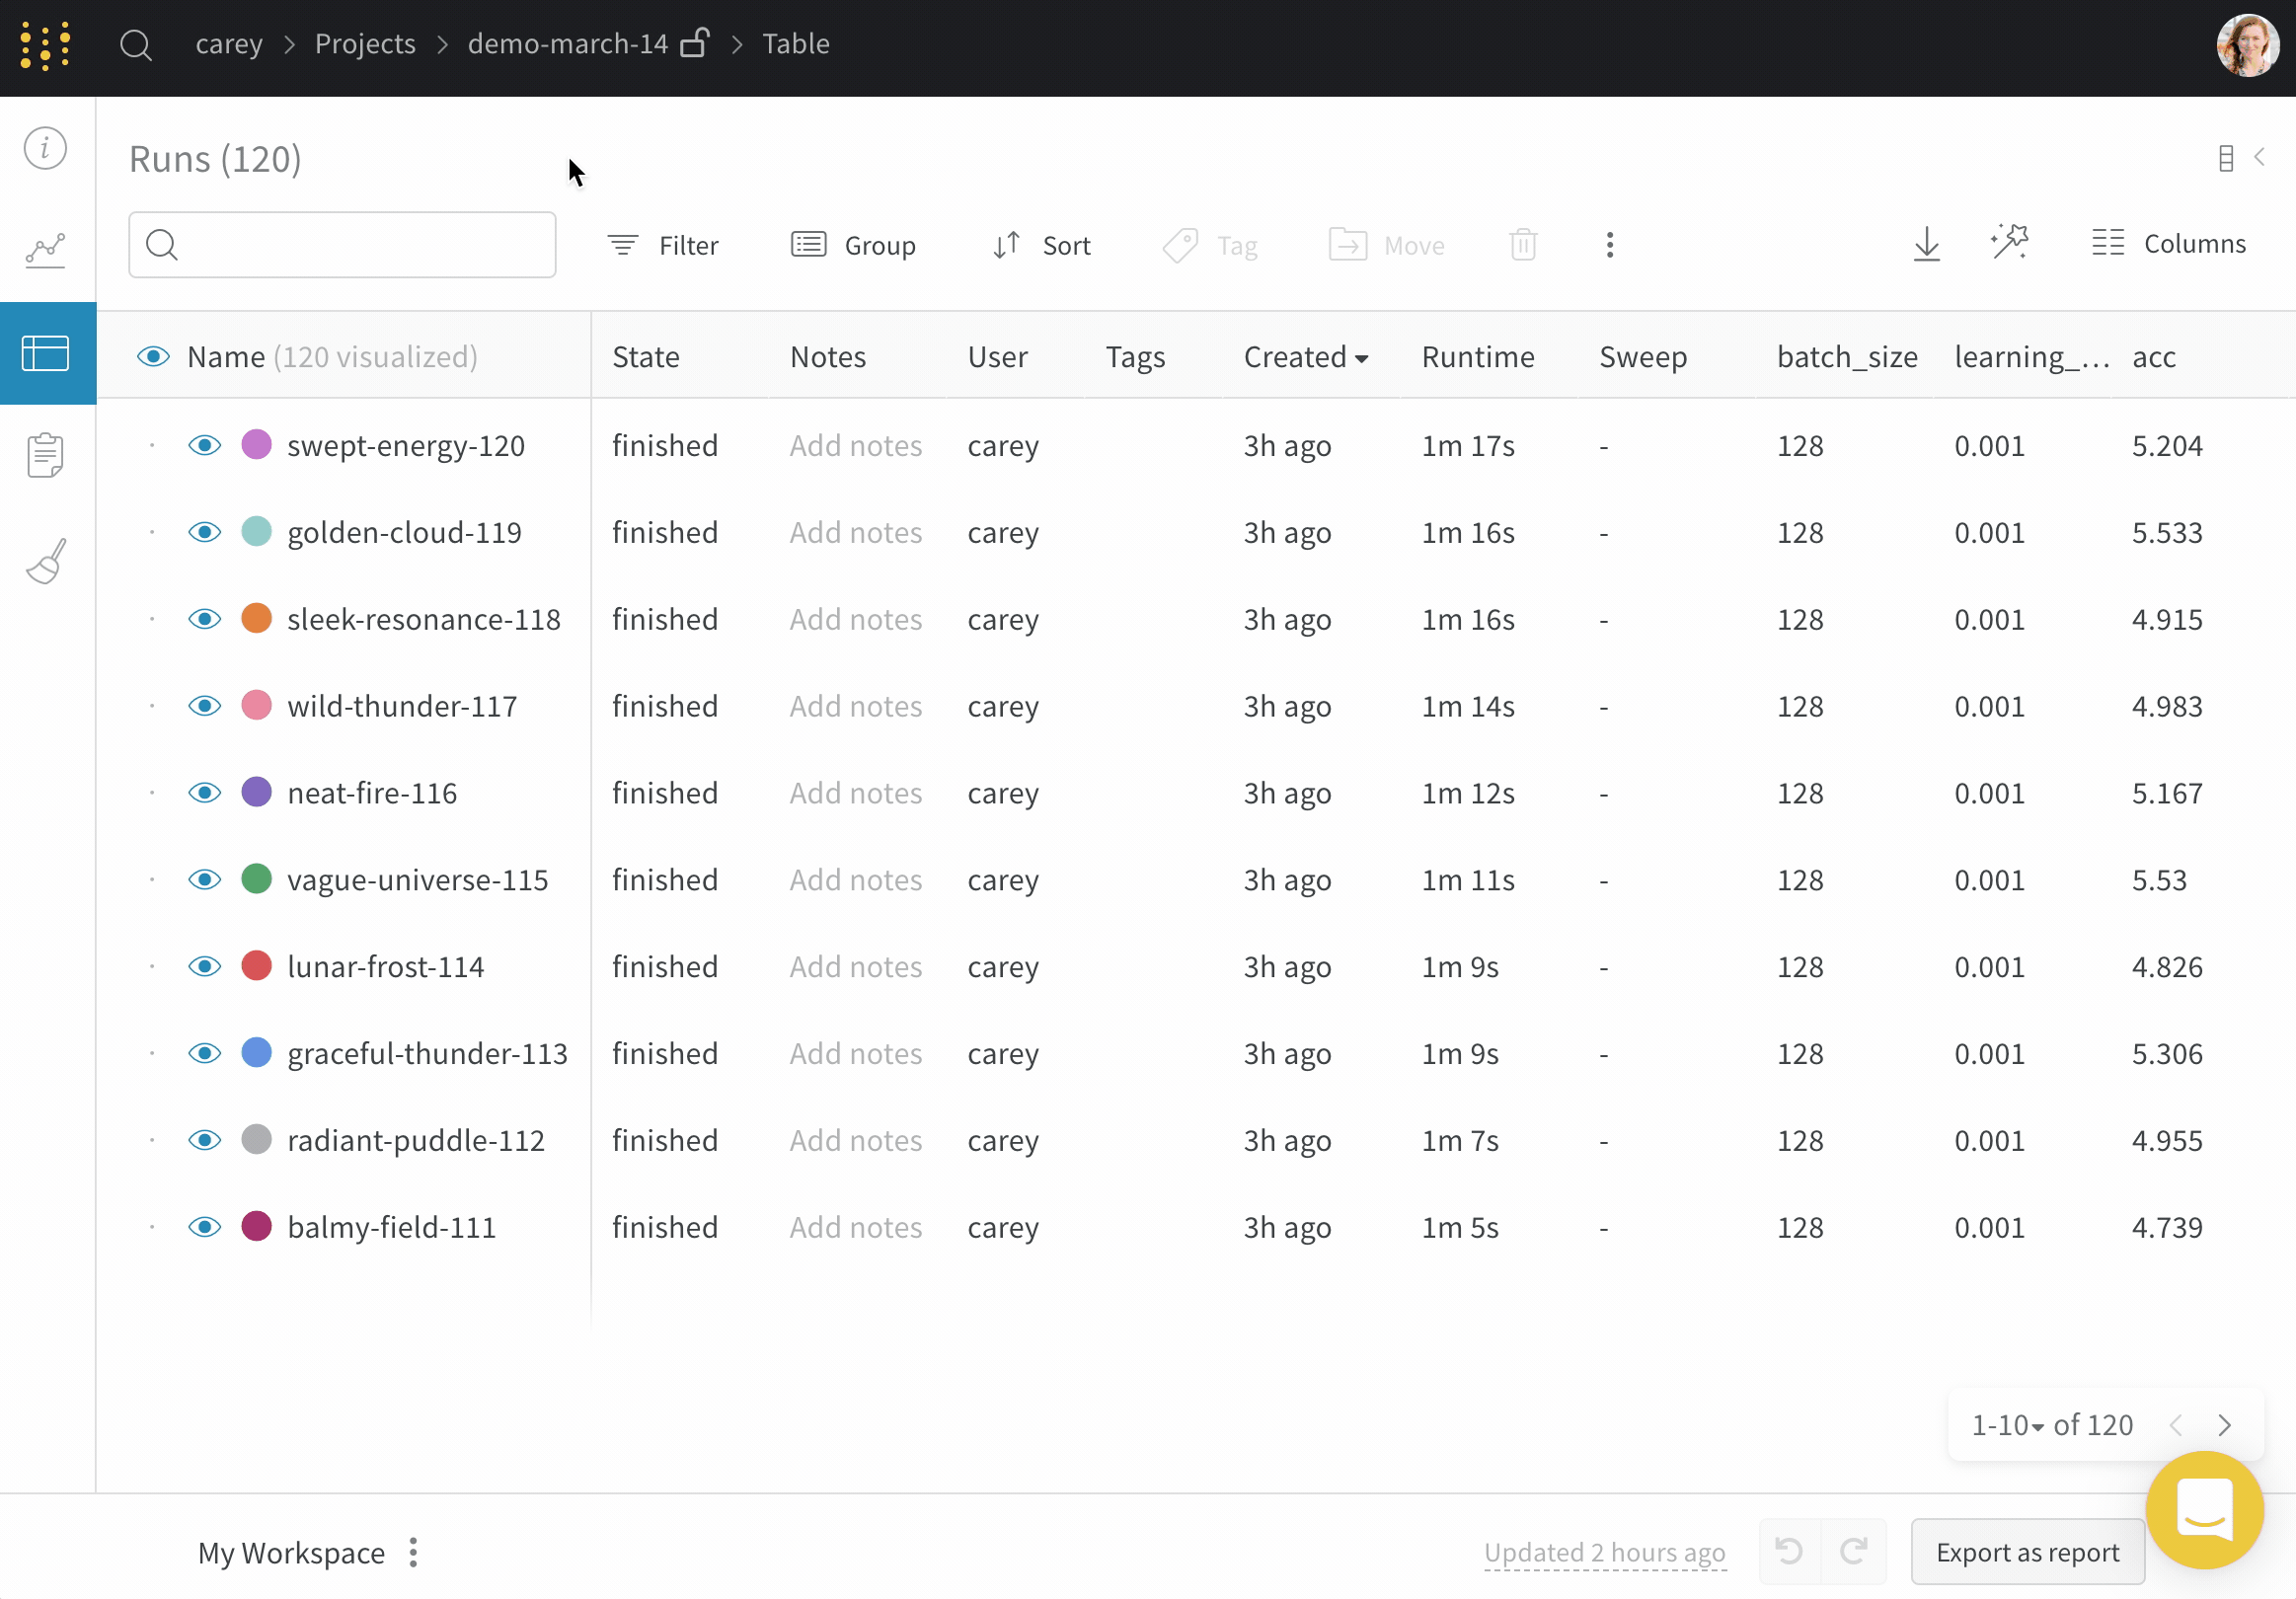Open the Group menu
2296x1599 pixels.
[x=853, y=245]
